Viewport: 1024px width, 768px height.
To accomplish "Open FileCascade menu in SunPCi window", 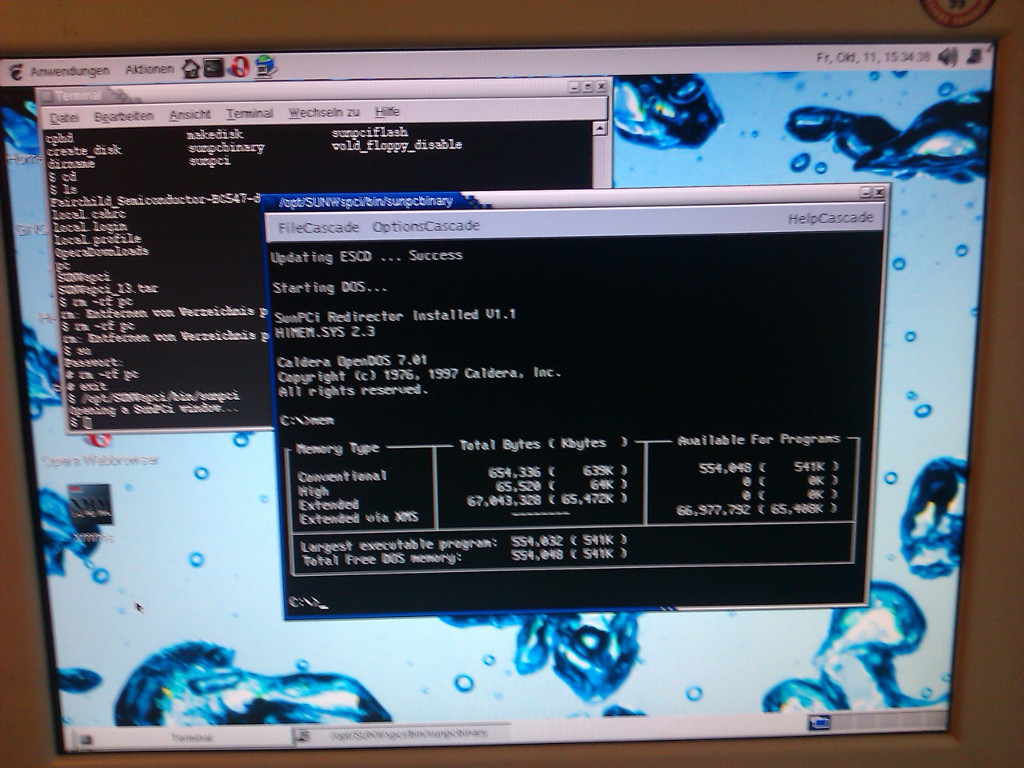I will click(319, 227).
